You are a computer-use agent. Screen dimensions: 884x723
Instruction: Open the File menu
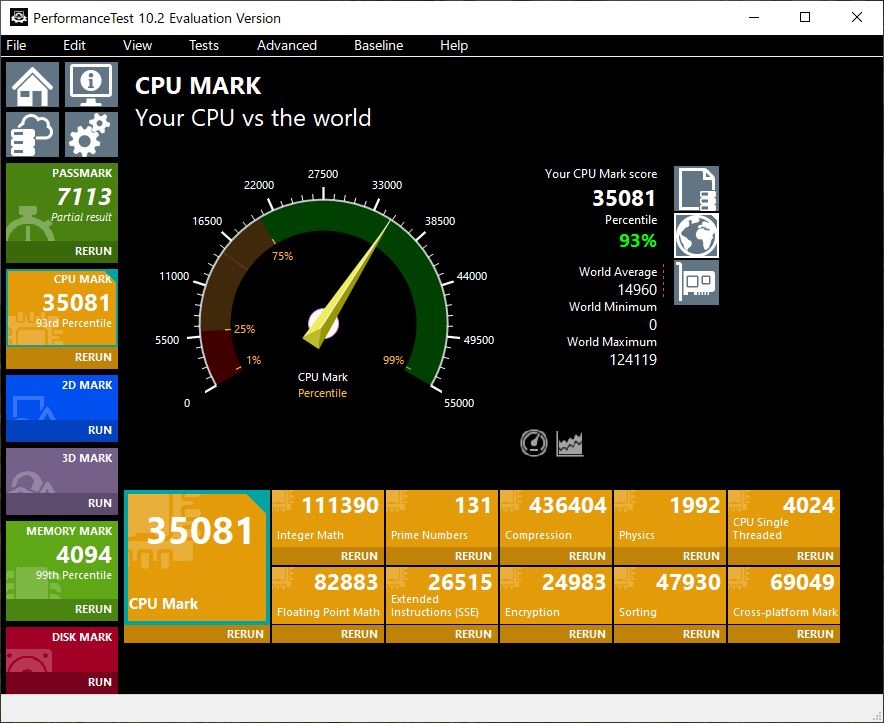coord(16,45)
